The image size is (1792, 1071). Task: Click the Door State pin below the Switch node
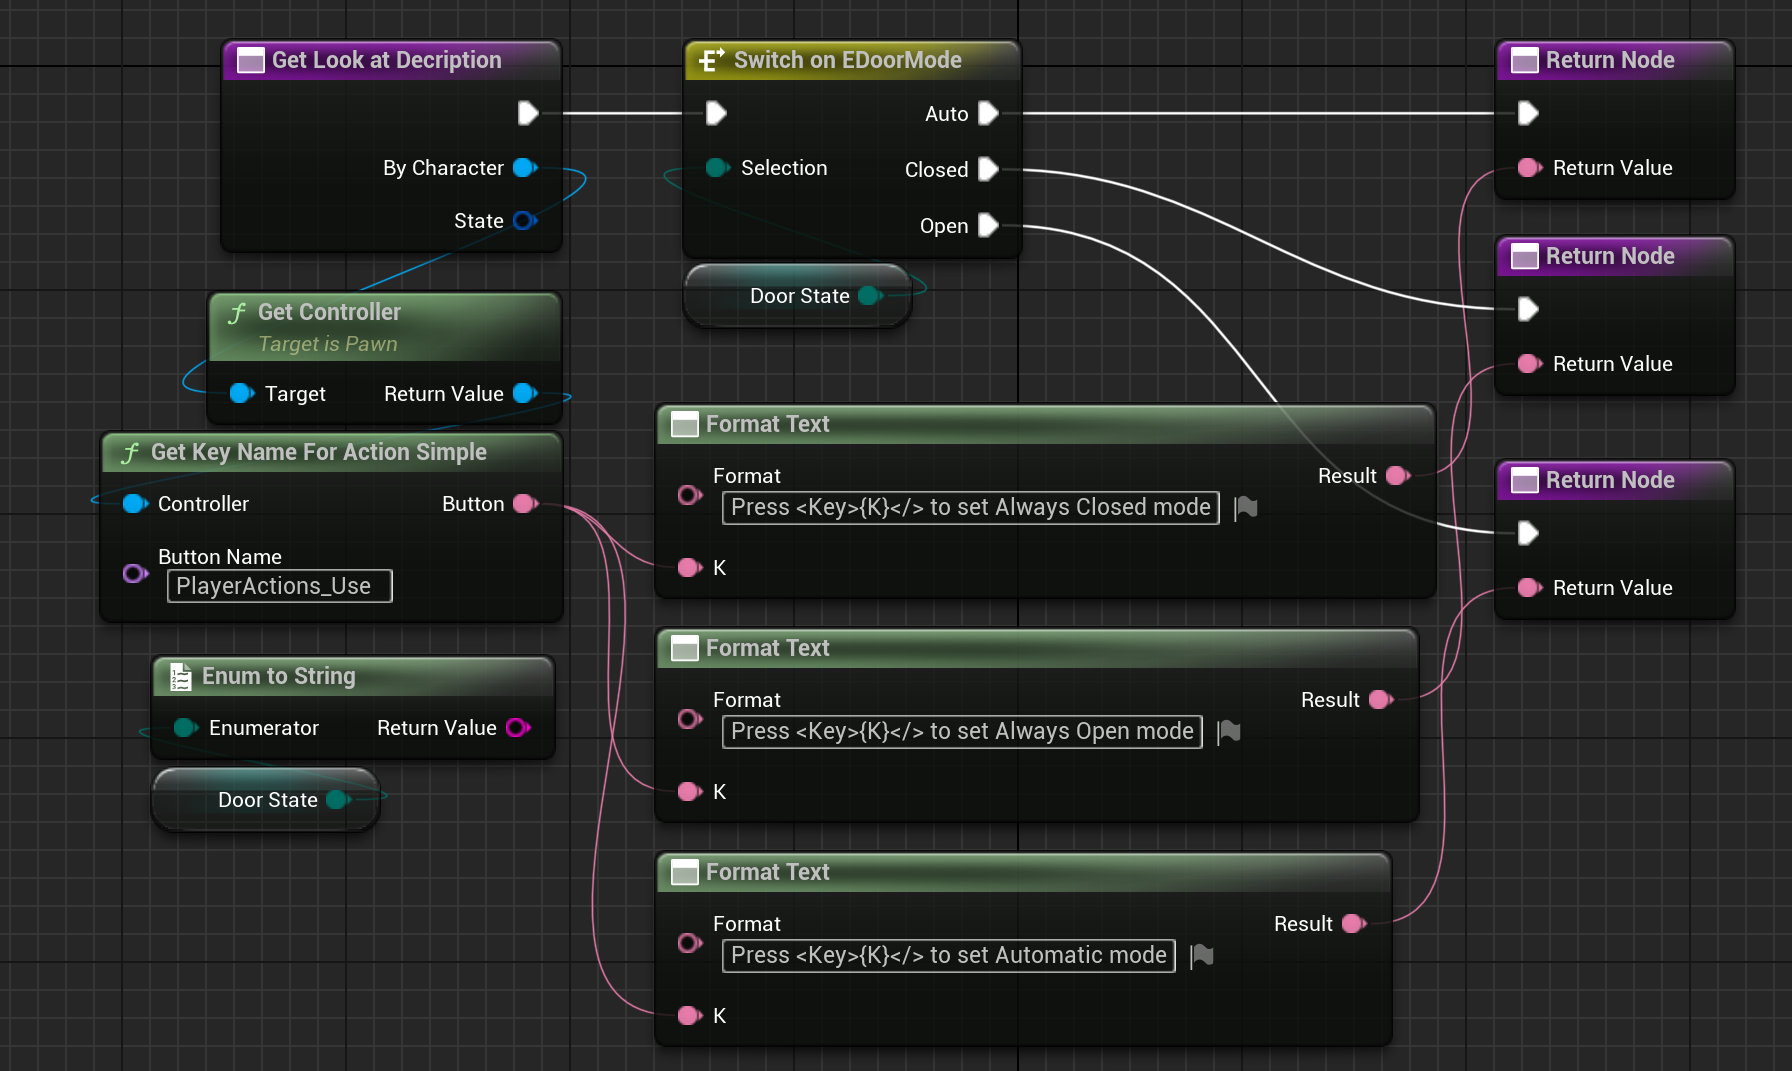pyautogui.click(x=870, y=296)
